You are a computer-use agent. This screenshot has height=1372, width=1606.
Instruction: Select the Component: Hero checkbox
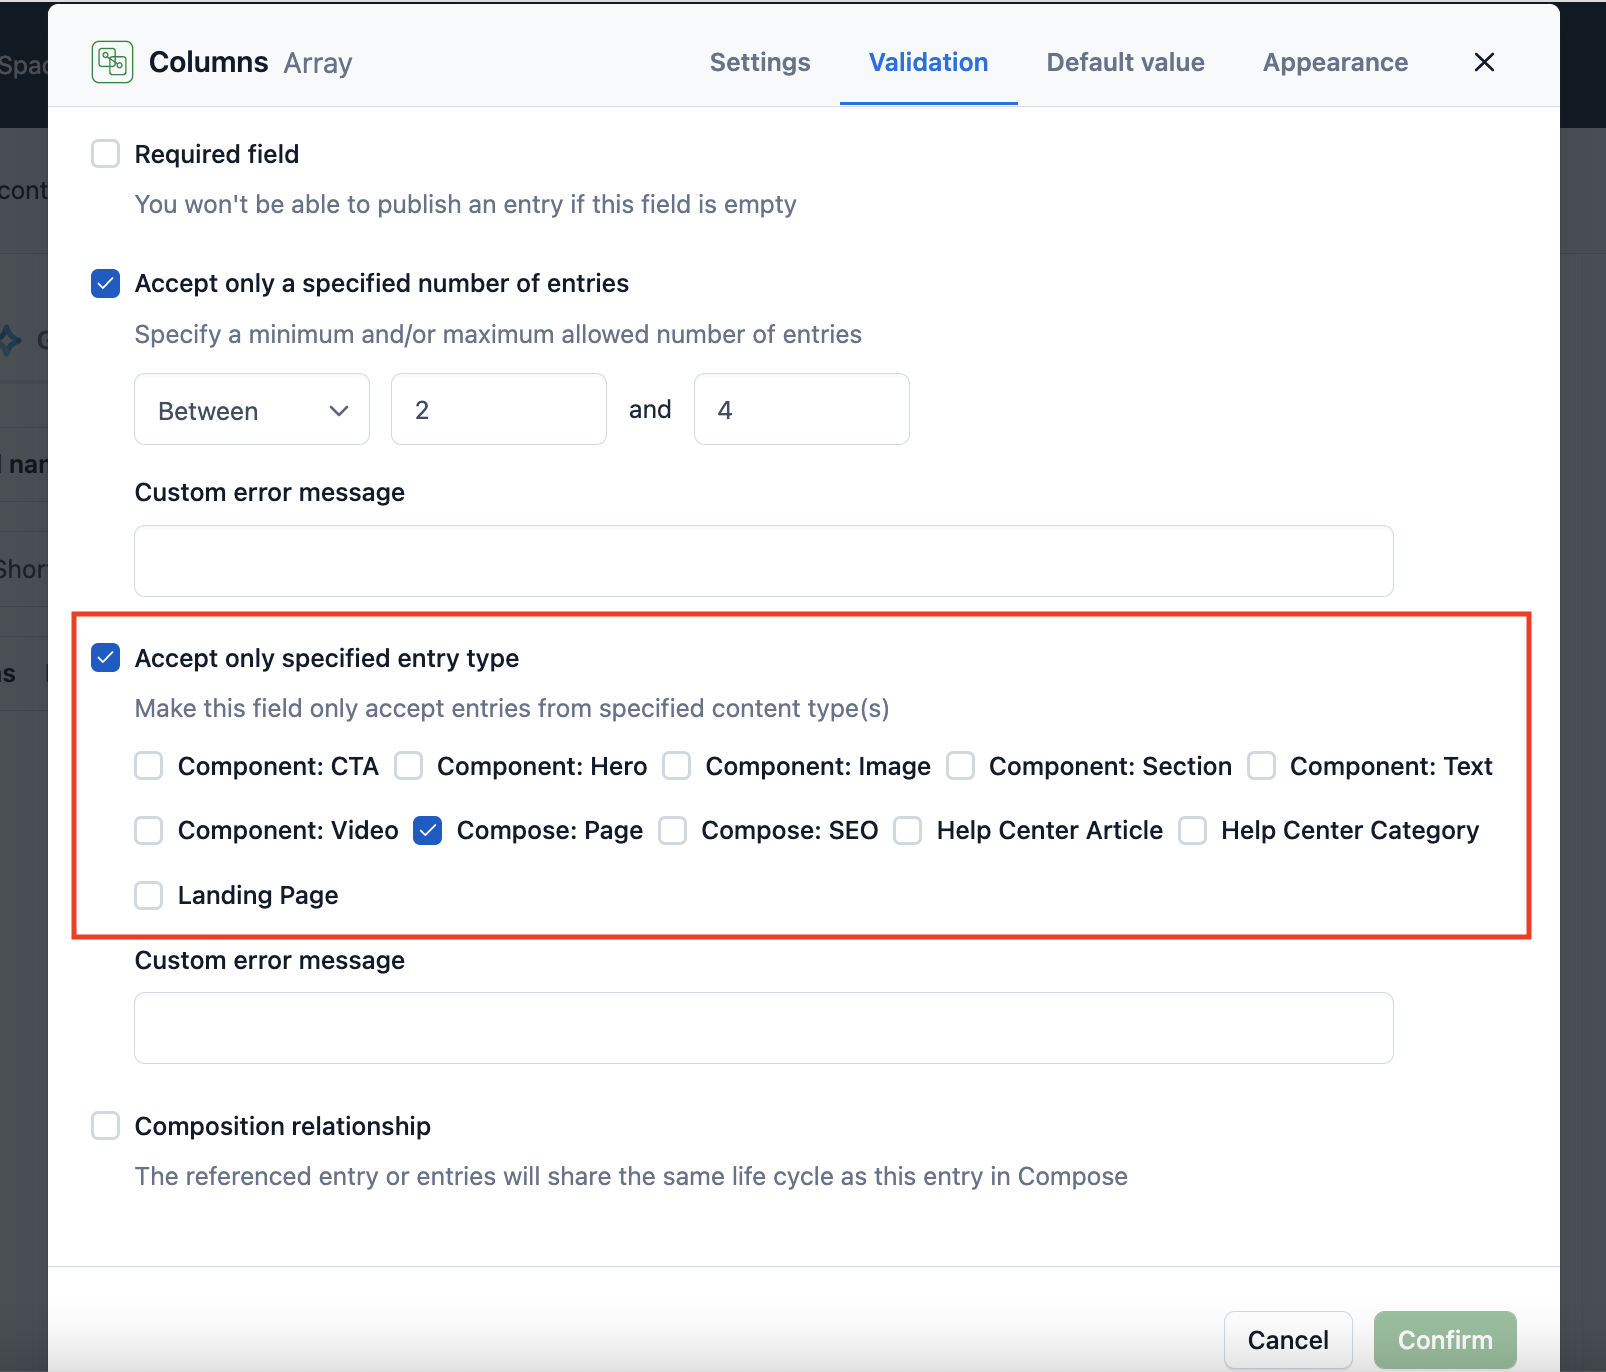click(408, 766)
